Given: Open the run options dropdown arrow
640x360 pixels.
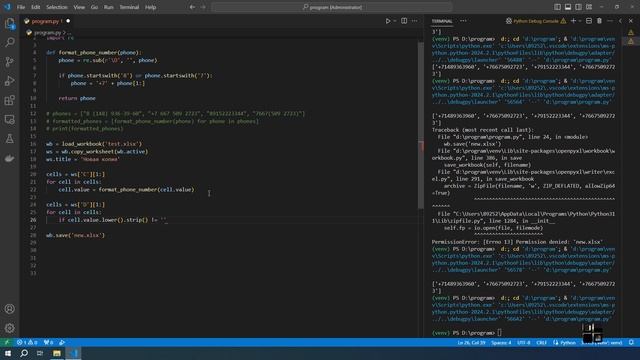Looking at the screenshot, I should (395, 21).
